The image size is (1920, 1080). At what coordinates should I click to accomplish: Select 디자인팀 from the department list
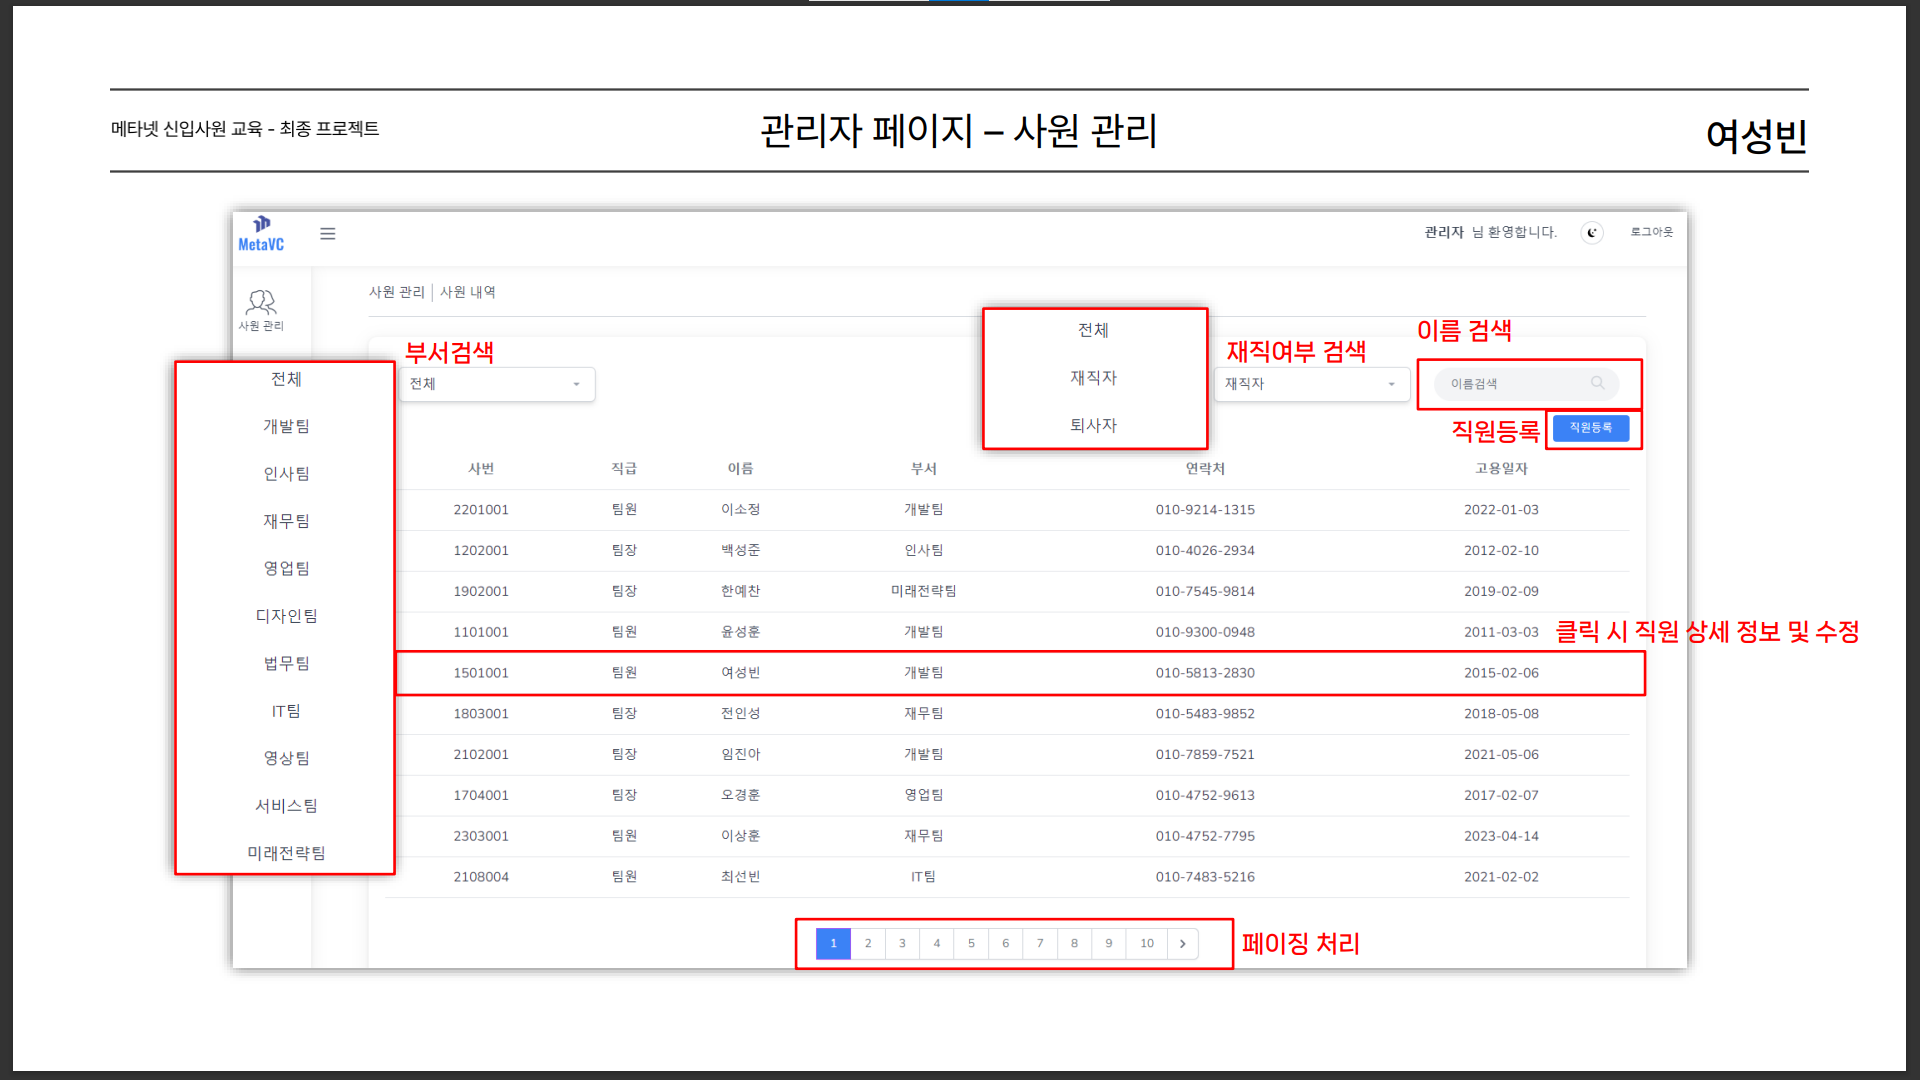286,616
